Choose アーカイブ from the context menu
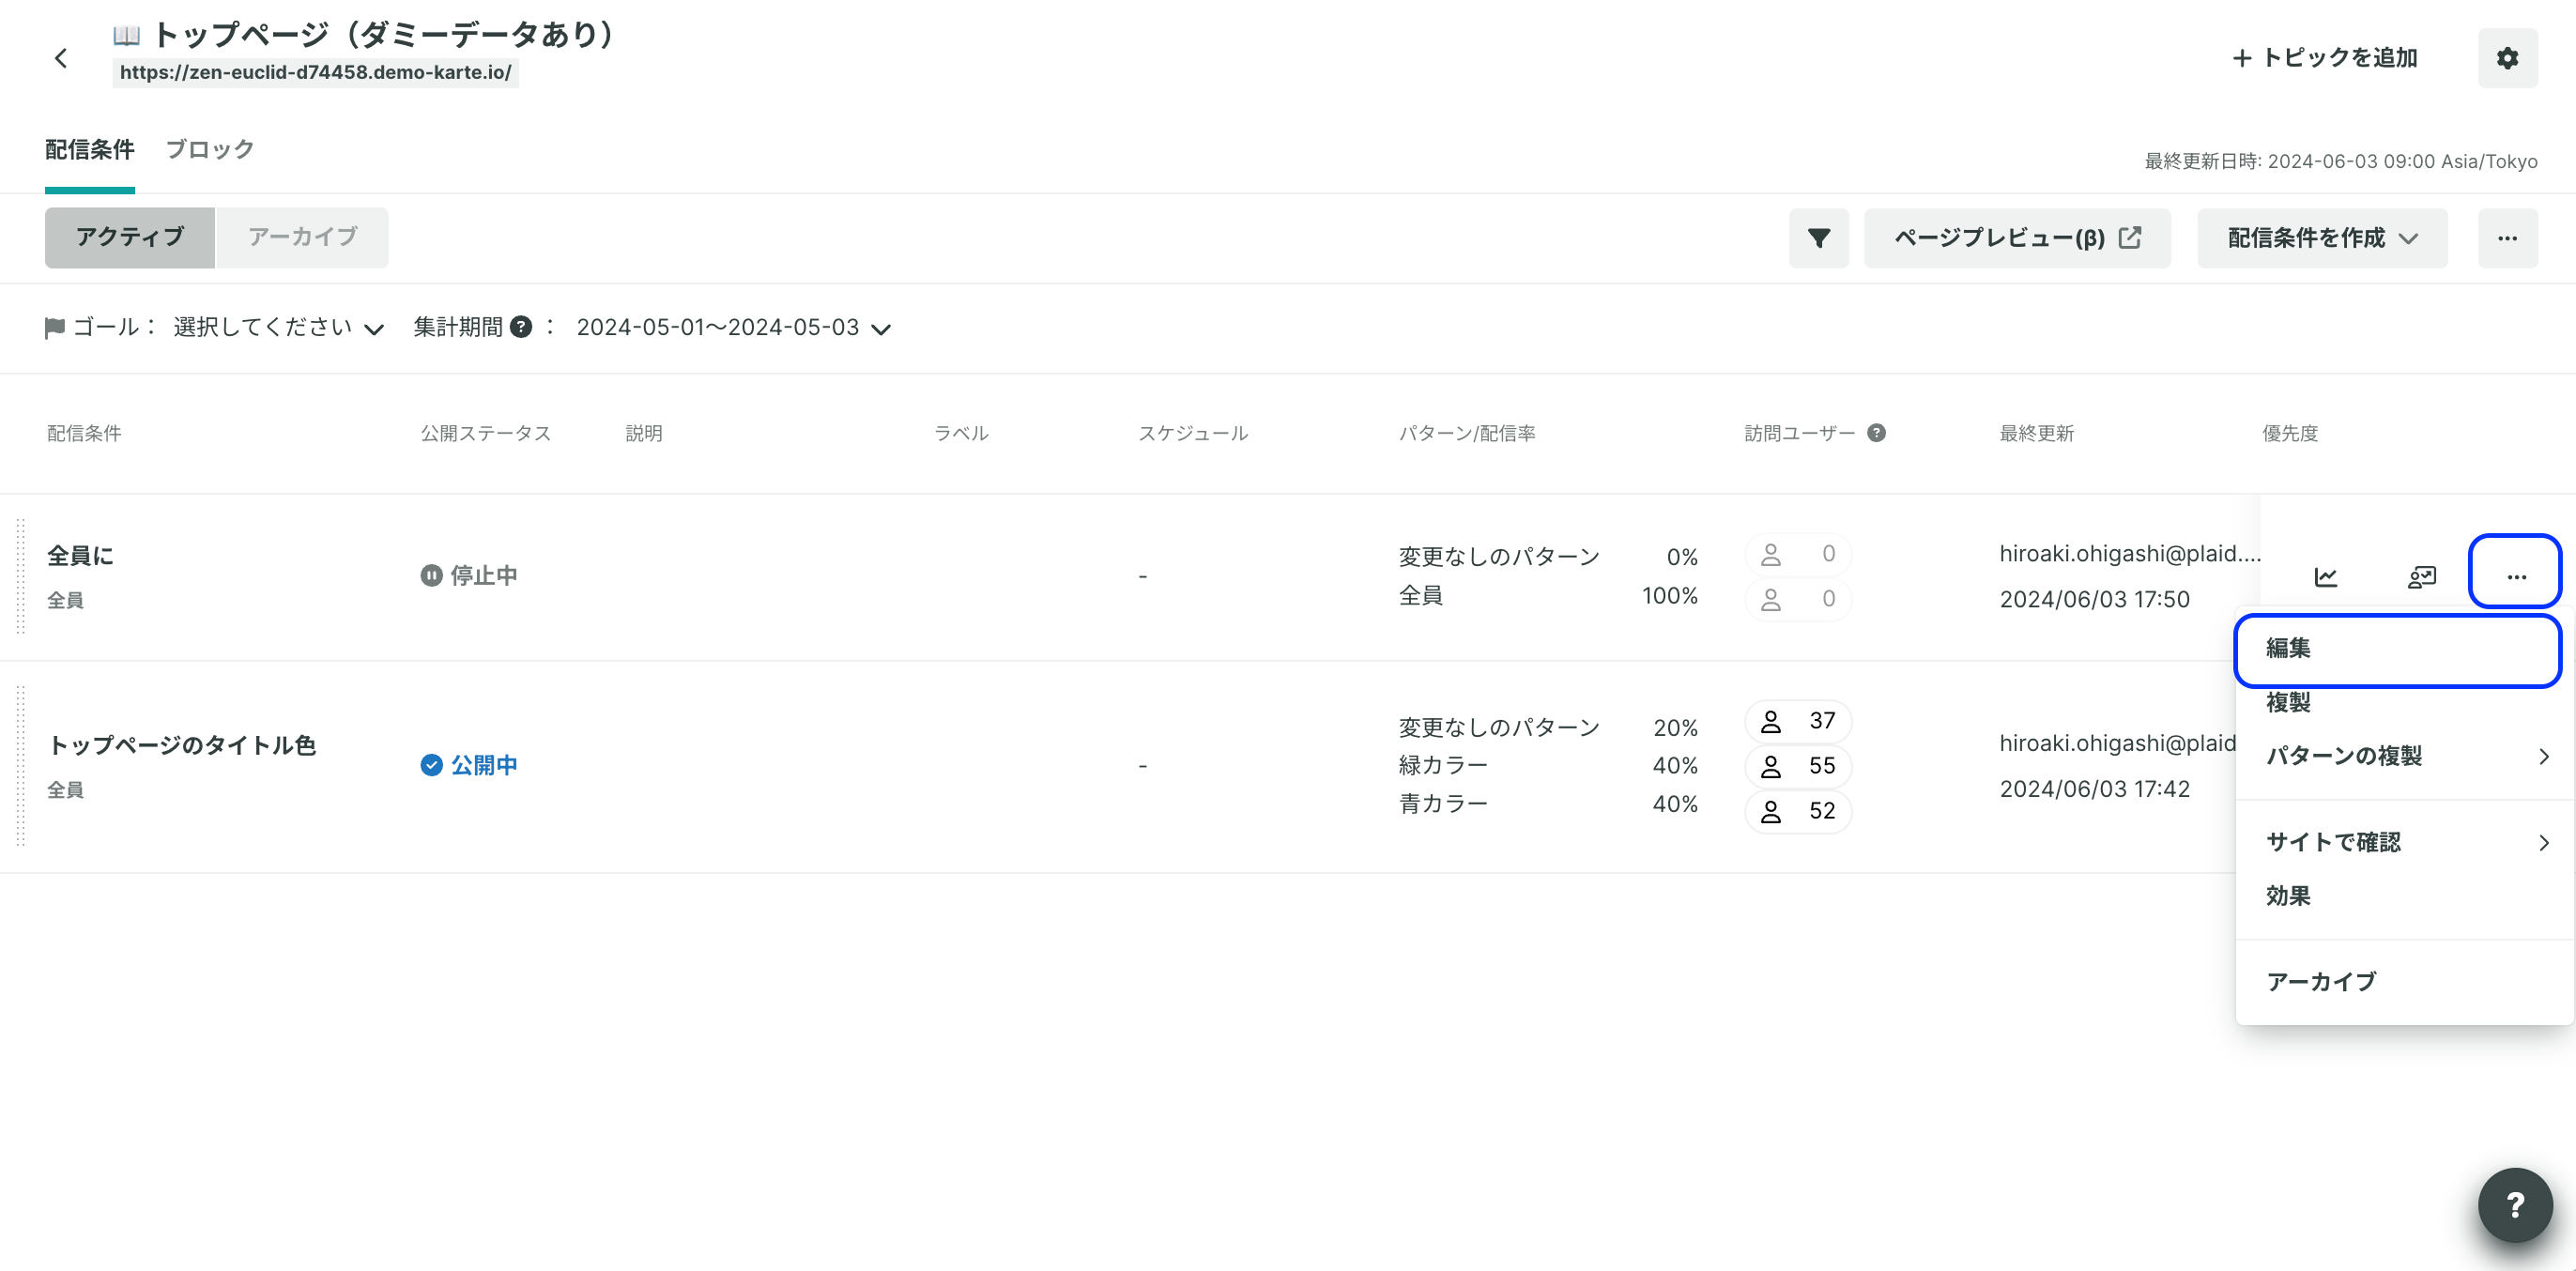Screen dimensions: 2576x1271 coord(2404,982)
